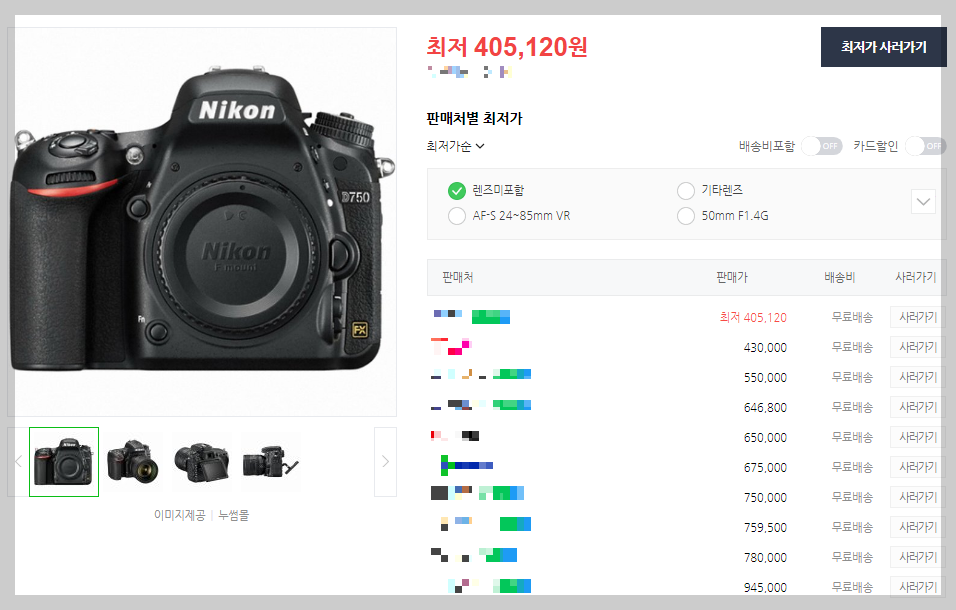The width and height of the screenshot is (956, 610).
Task: Click the main Nikon D750 product image
Action: tap(202, 222)
